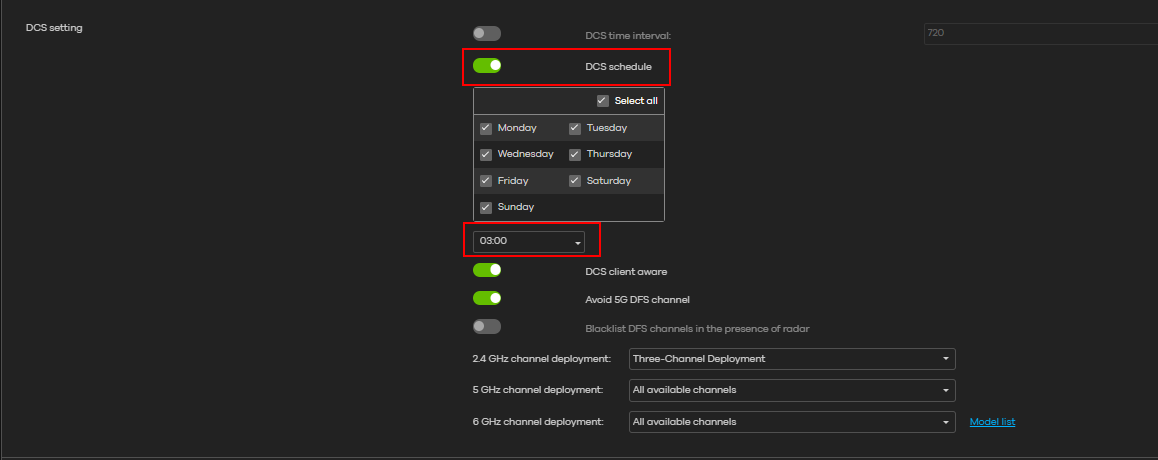The width and height of the screenshot is (1158, 460).
Task: Turn off DCS client aware switch
Action: coord(487,270)
